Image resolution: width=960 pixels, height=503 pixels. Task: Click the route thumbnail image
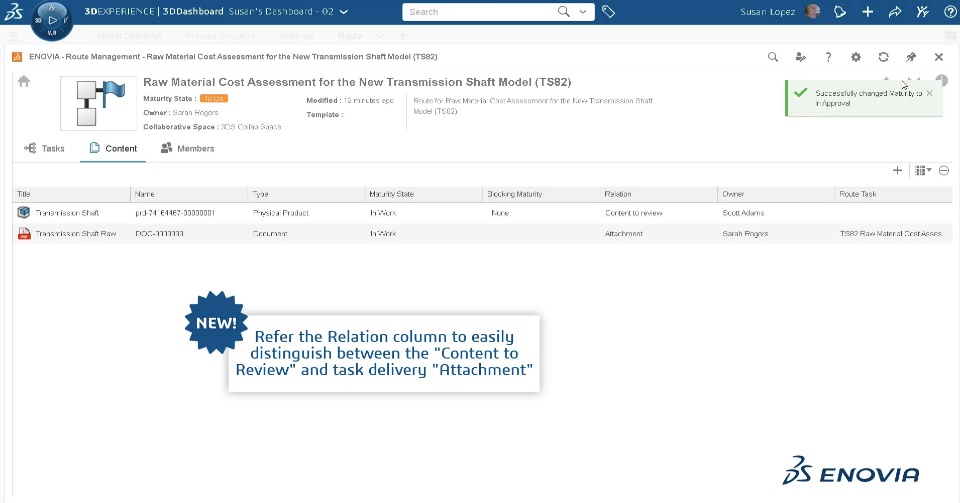click(x=99, y=103)
